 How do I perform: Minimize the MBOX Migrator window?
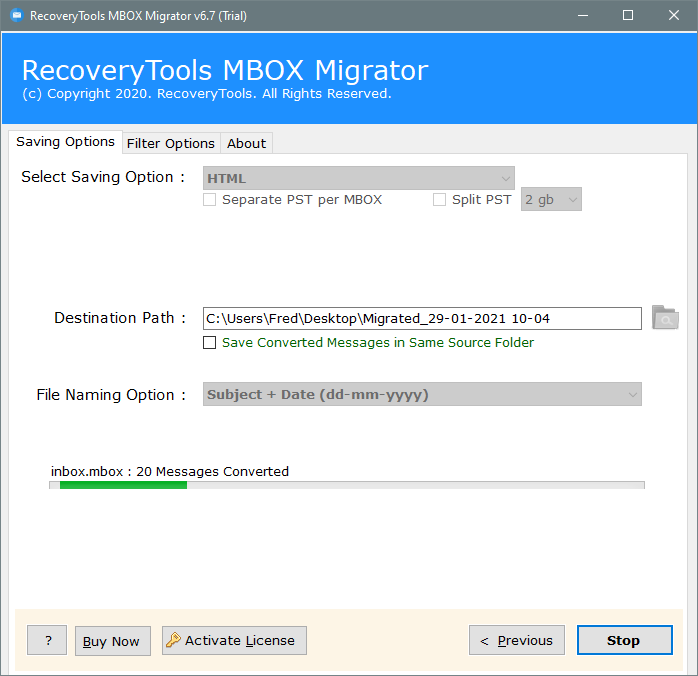coord(583,16)
